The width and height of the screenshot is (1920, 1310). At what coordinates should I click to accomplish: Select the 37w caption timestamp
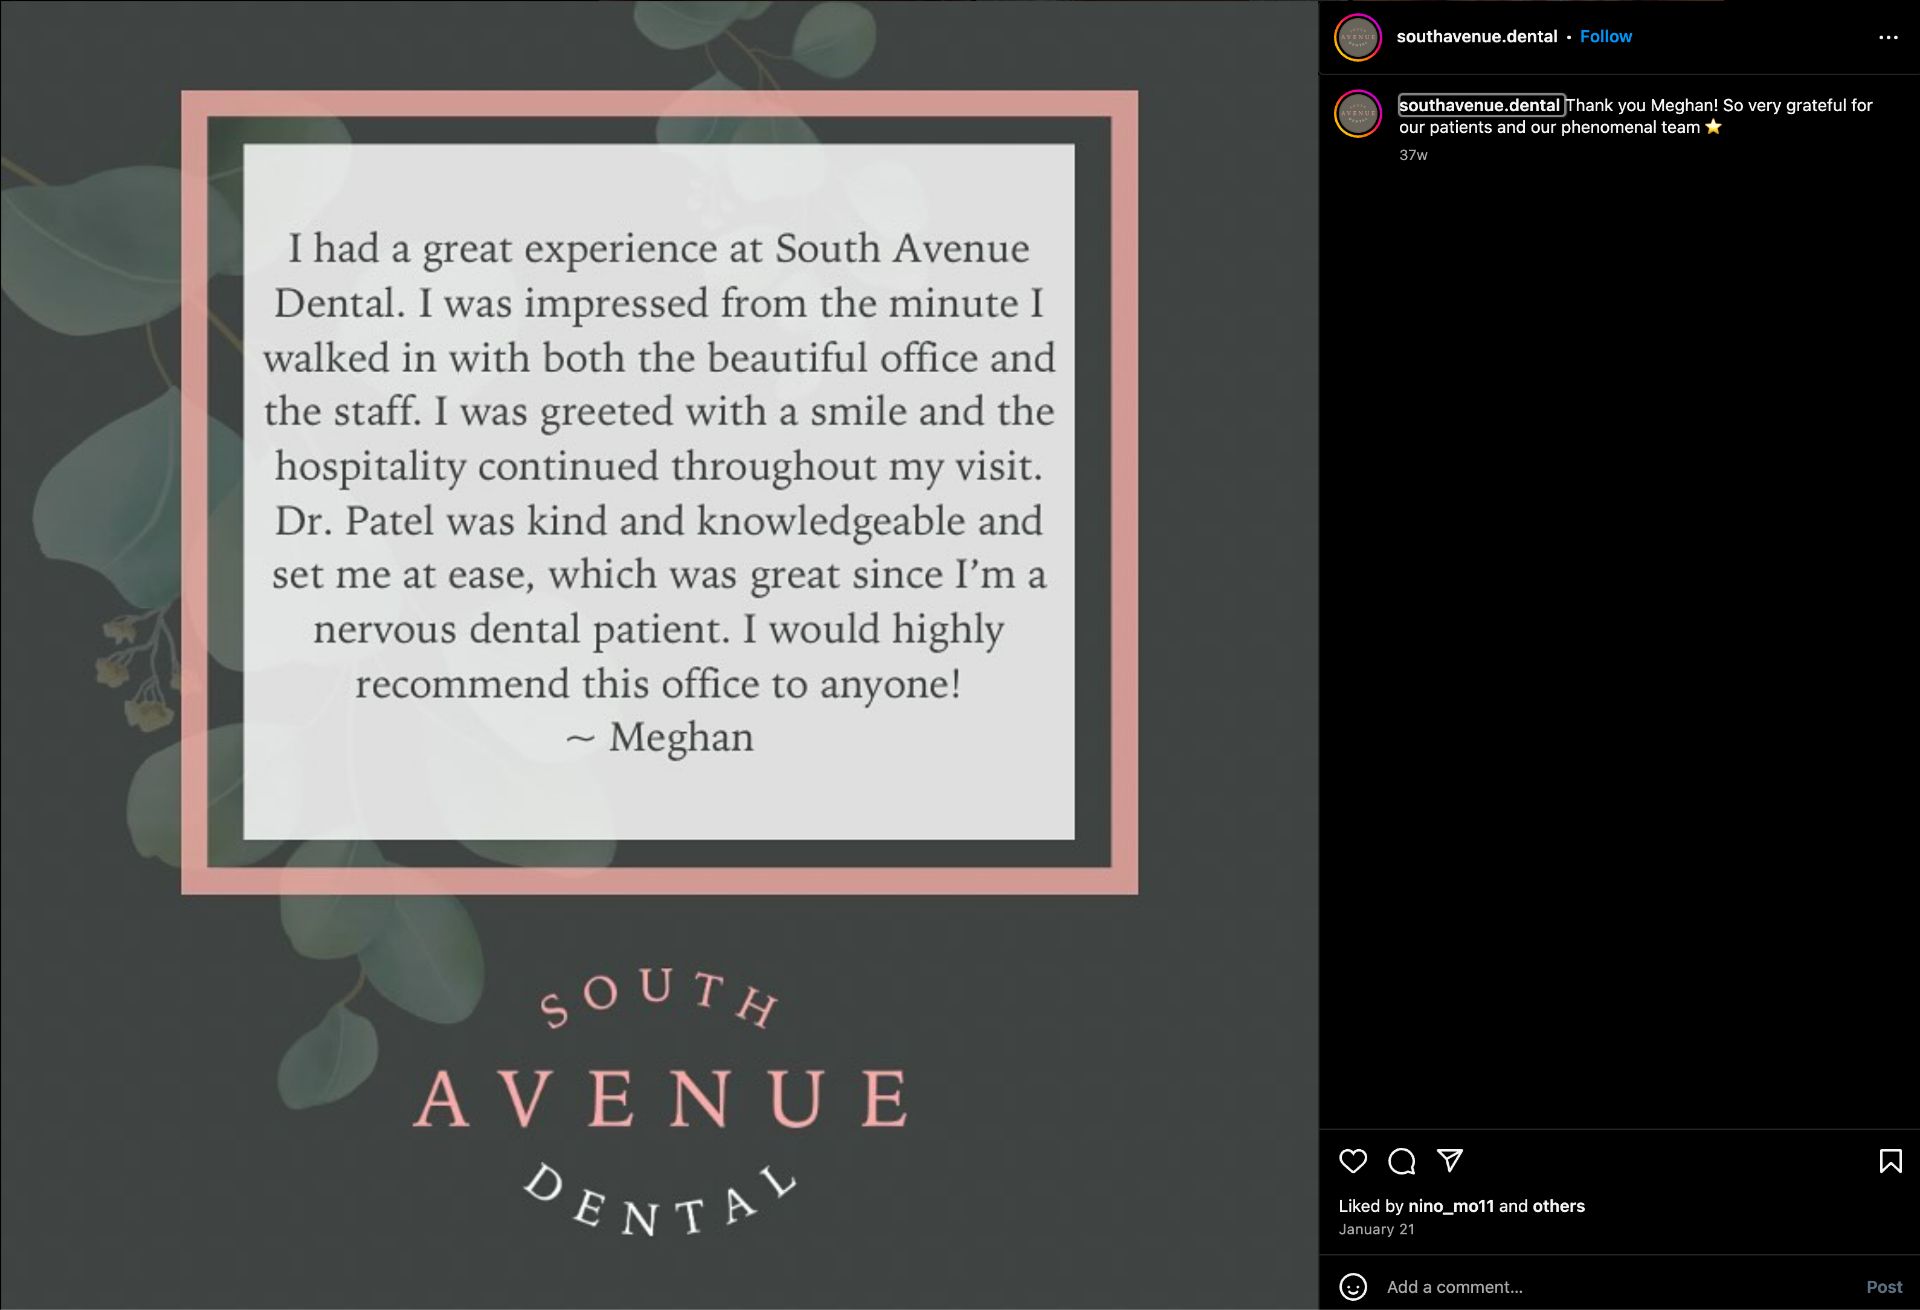pyautogui.click(x=1413, y=155)
